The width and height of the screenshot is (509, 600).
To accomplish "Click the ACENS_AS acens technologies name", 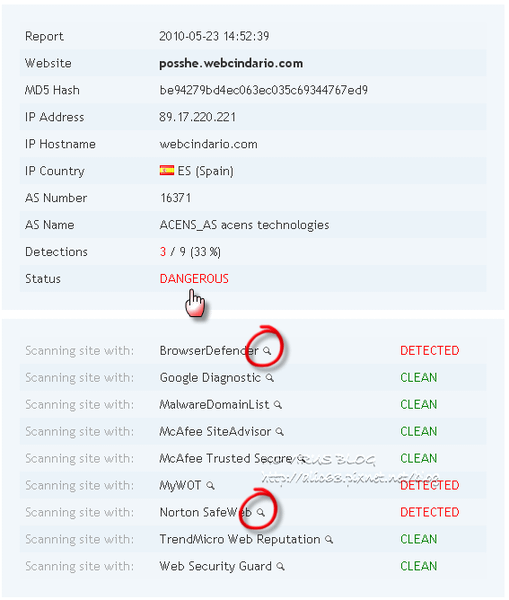I will [x=244, y=225].
